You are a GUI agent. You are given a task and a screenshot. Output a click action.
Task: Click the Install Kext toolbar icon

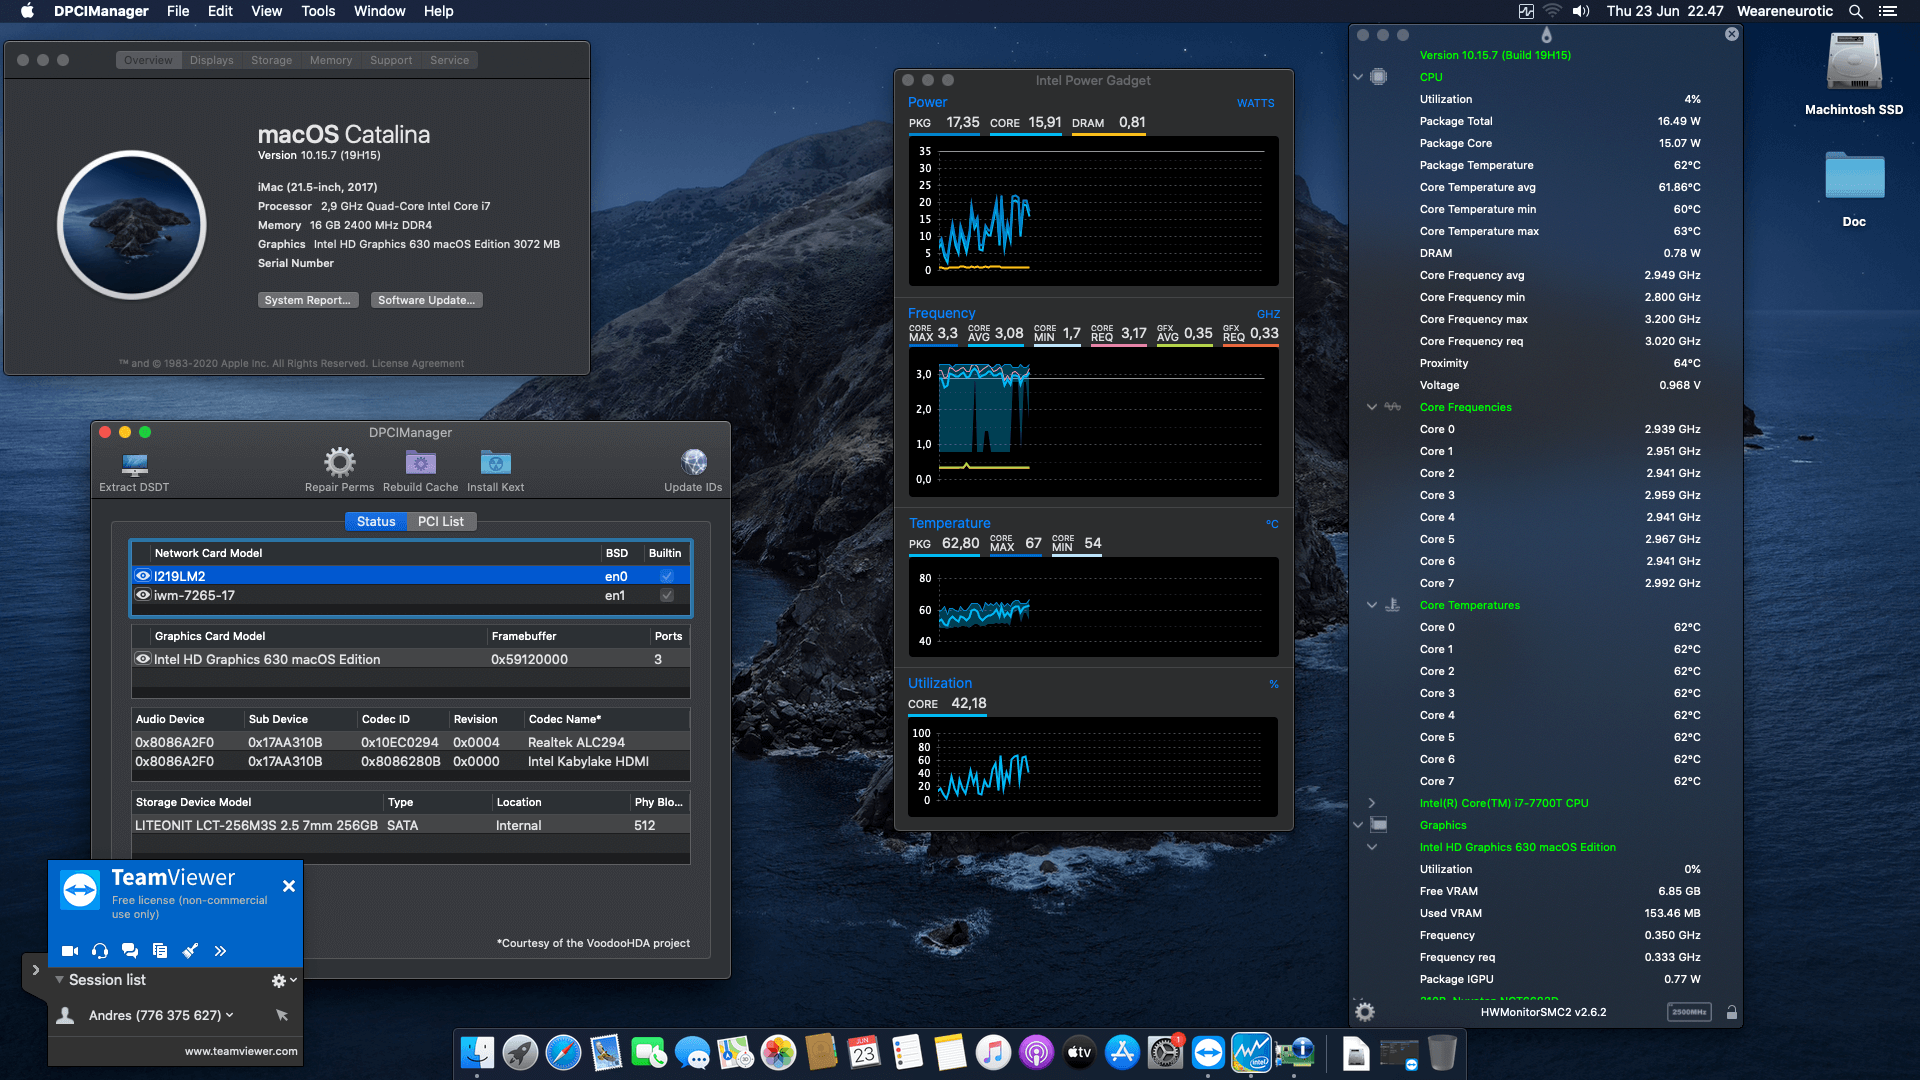click(496, 463)
